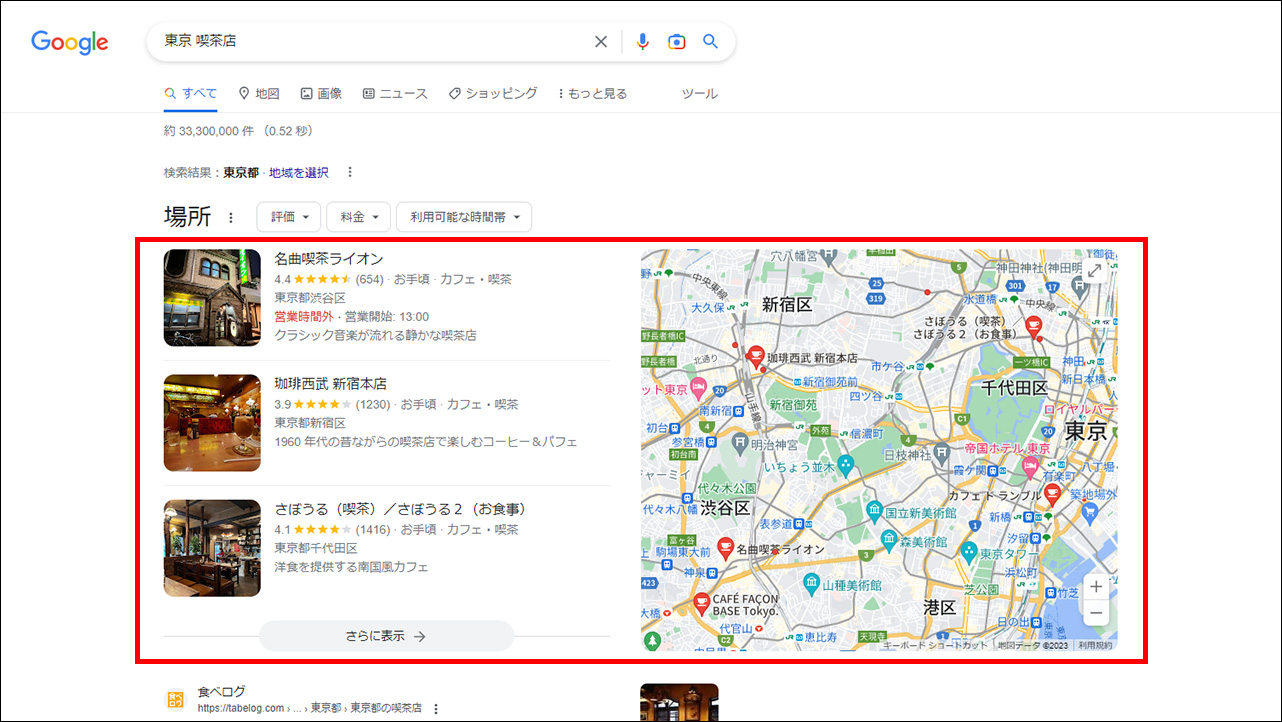
Task: Open the three-dot menu beside 場所 heading
Action: pos(231,217)
